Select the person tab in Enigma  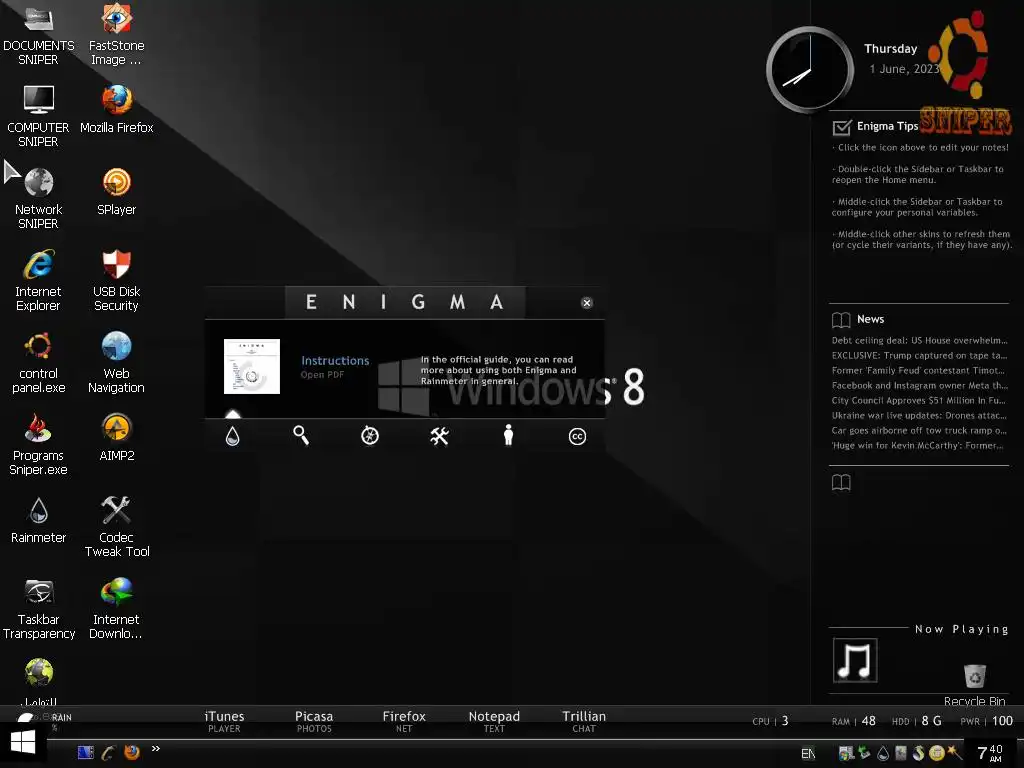pyautogui.click(x=509, y=435)
